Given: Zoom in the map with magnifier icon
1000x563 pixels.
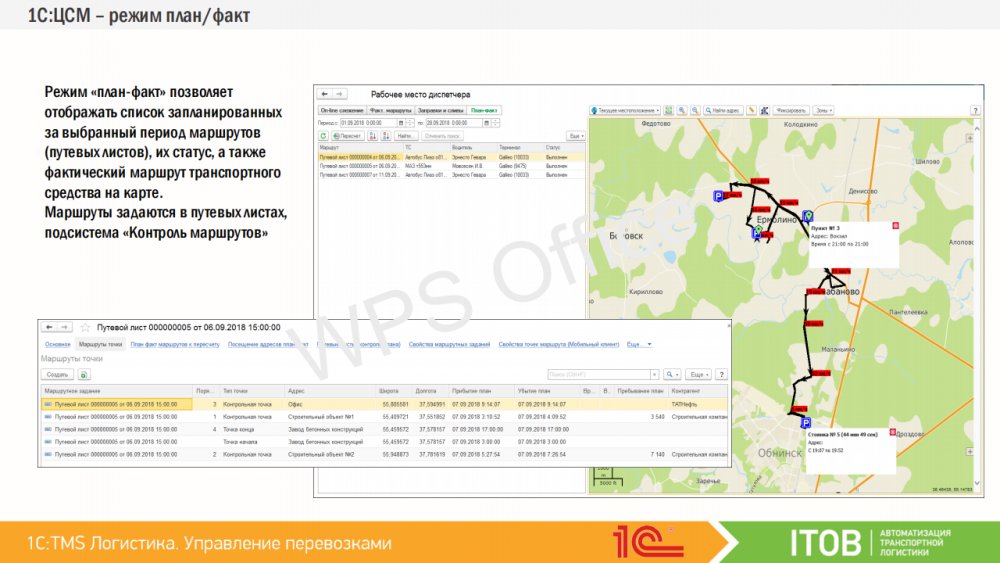Looking at the screenshot, I should (682, 110).
